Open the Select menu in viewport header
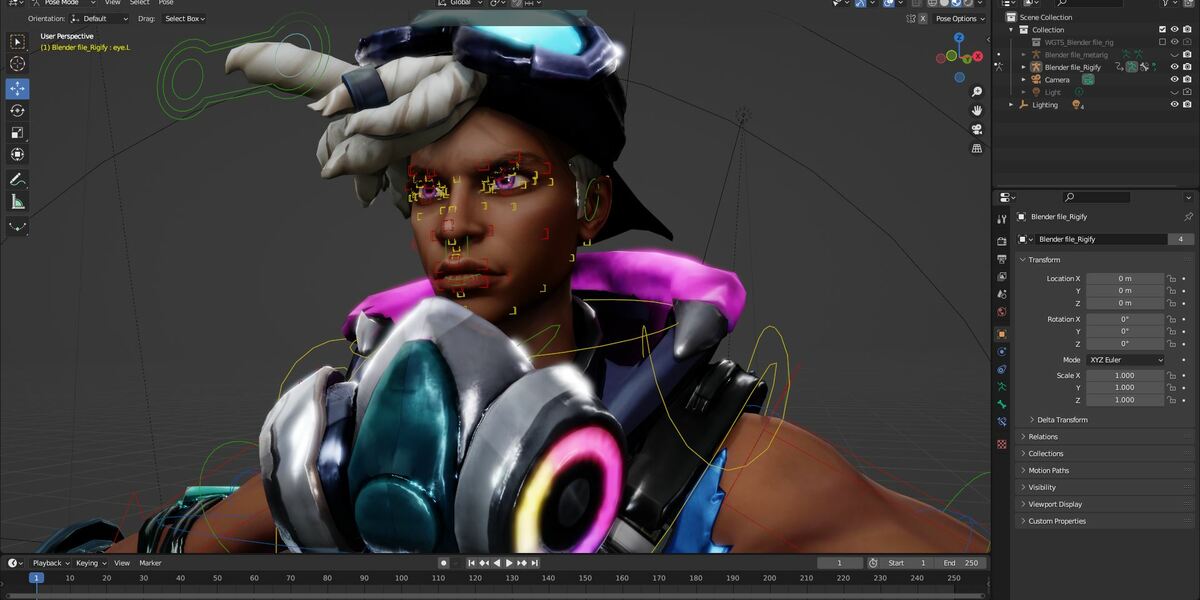The width and height of the screenshot is (1200, 600). [x=139, y=3]
